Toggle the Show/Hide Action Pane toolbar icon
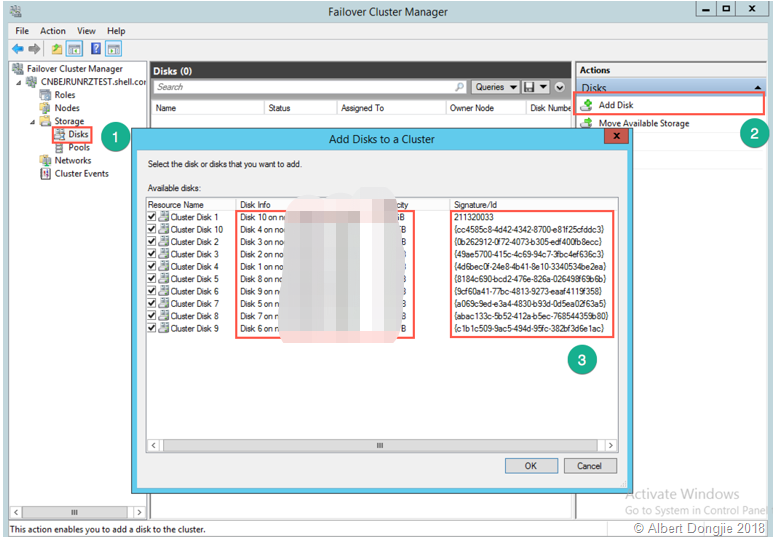773x537 pixels. pos(113,49)
